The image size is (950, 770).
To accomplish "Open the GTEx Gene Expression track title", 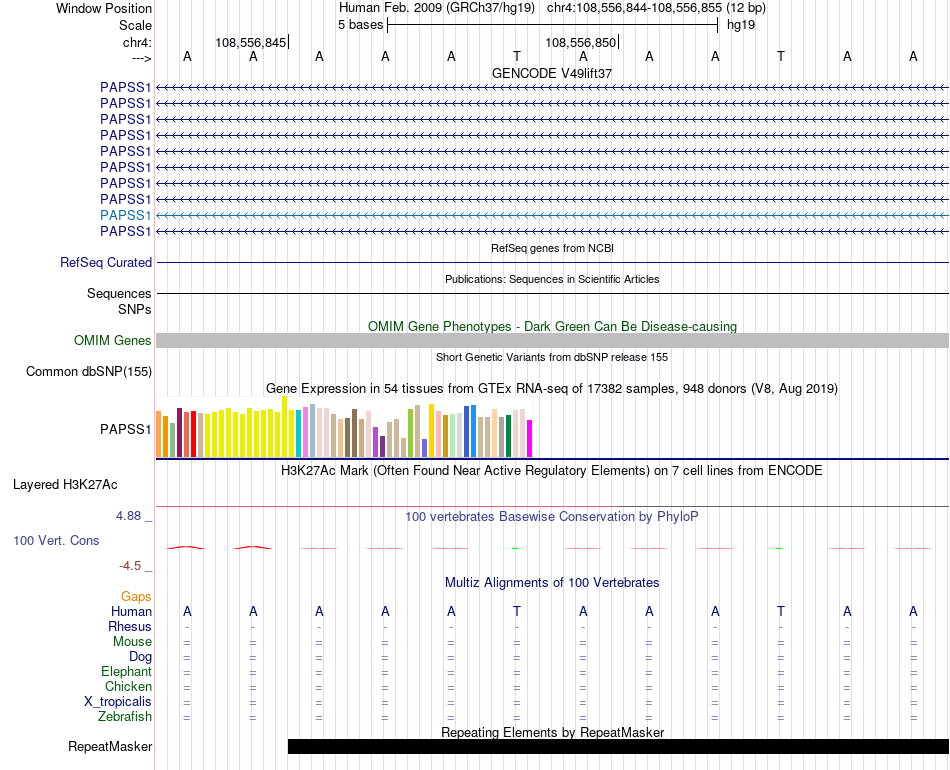I will click(x=552, y=388).
